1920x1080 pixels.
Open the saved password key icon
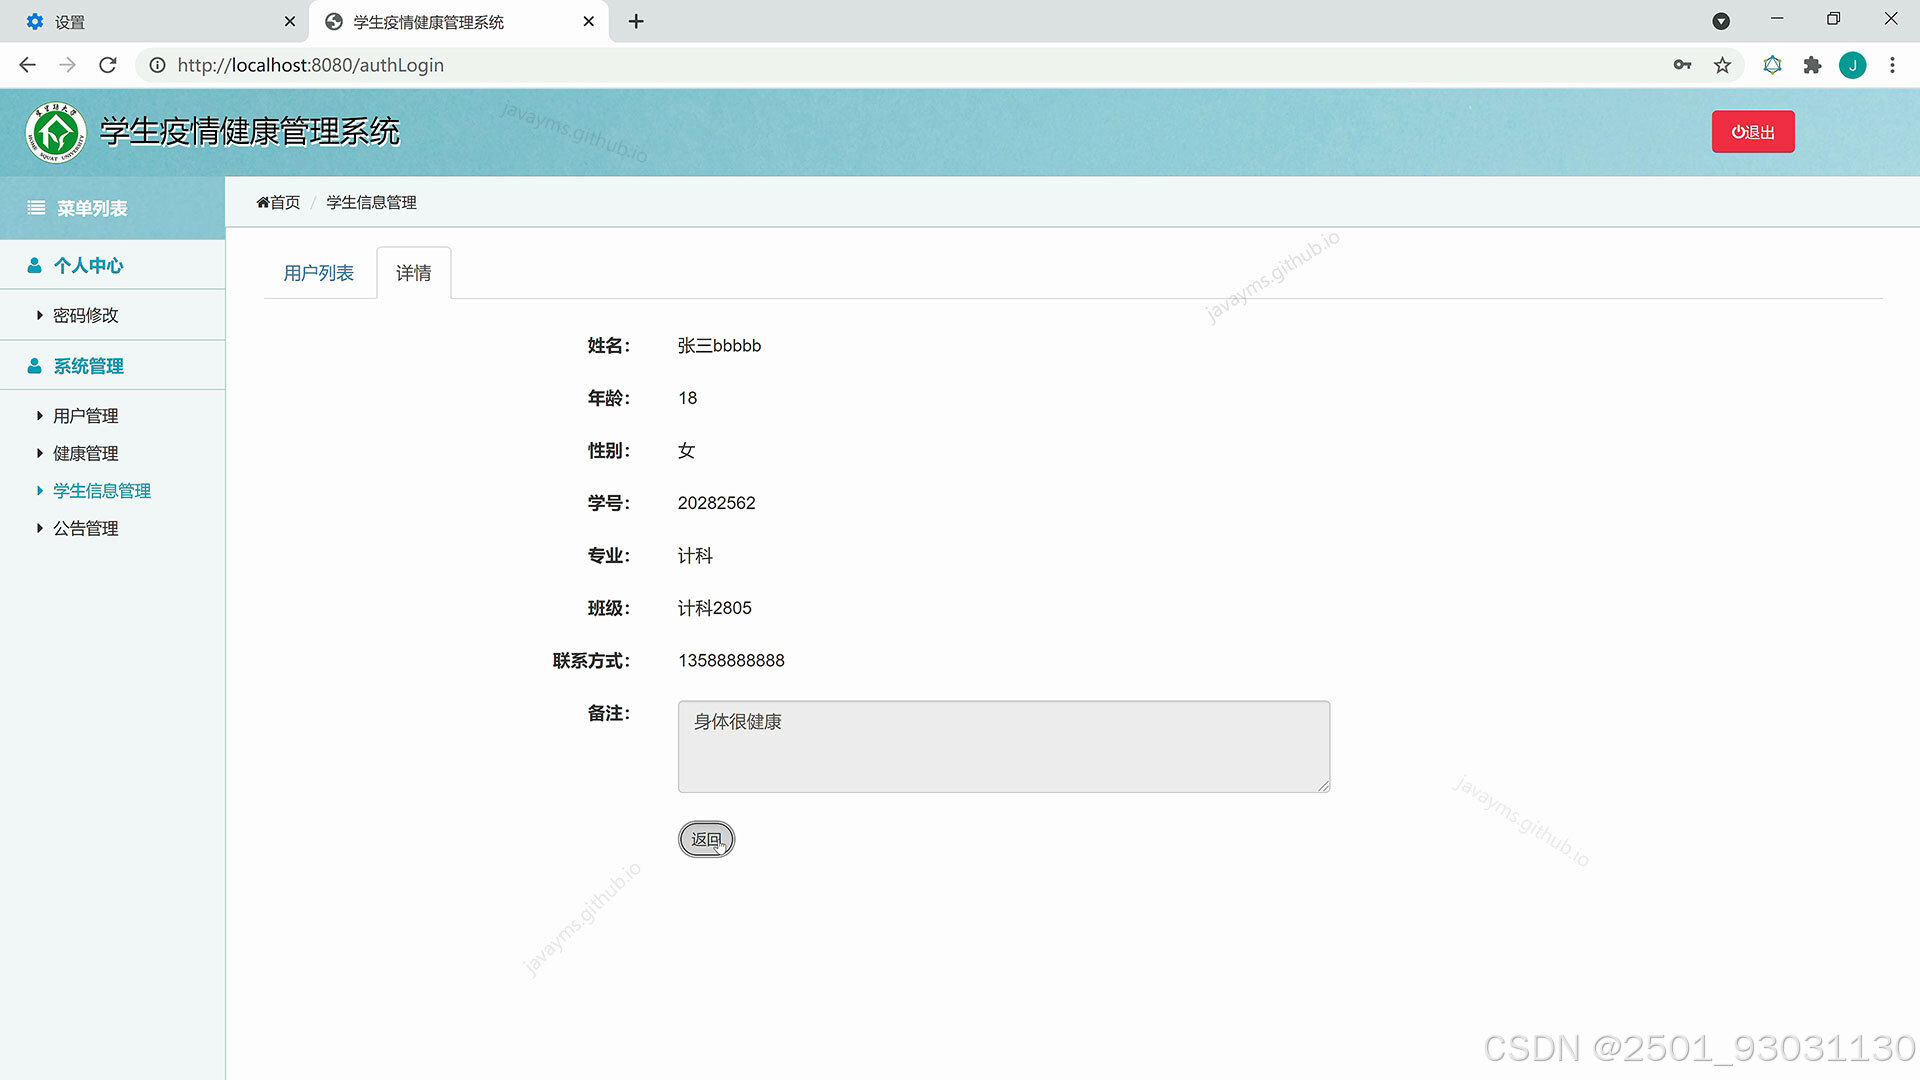tap(1682, 65)
